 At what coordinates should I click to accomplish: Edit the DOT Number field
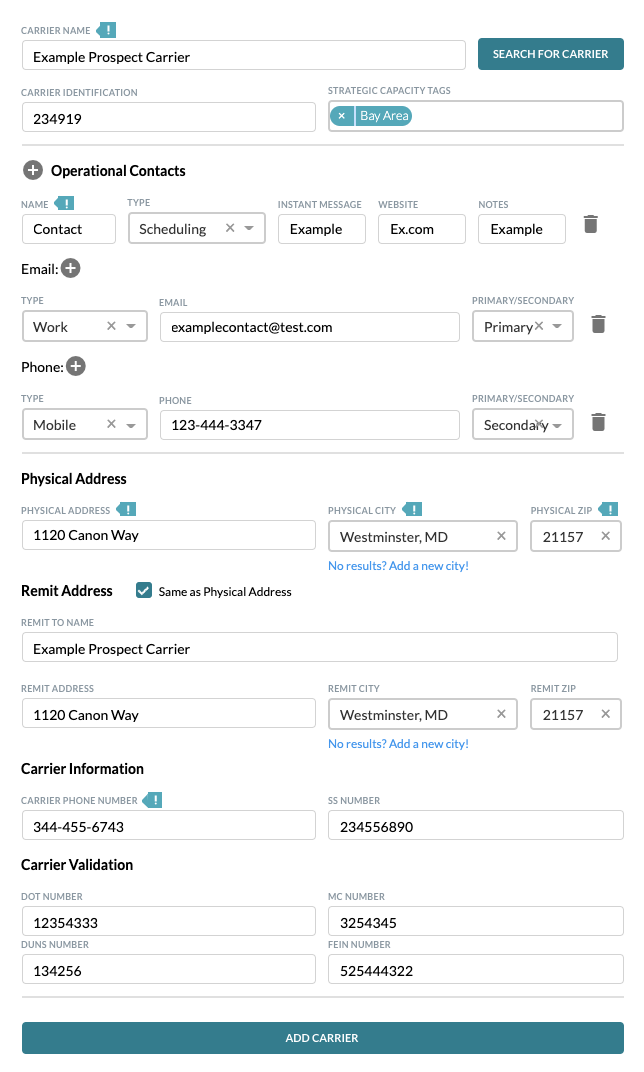click(x=168, y=922)
